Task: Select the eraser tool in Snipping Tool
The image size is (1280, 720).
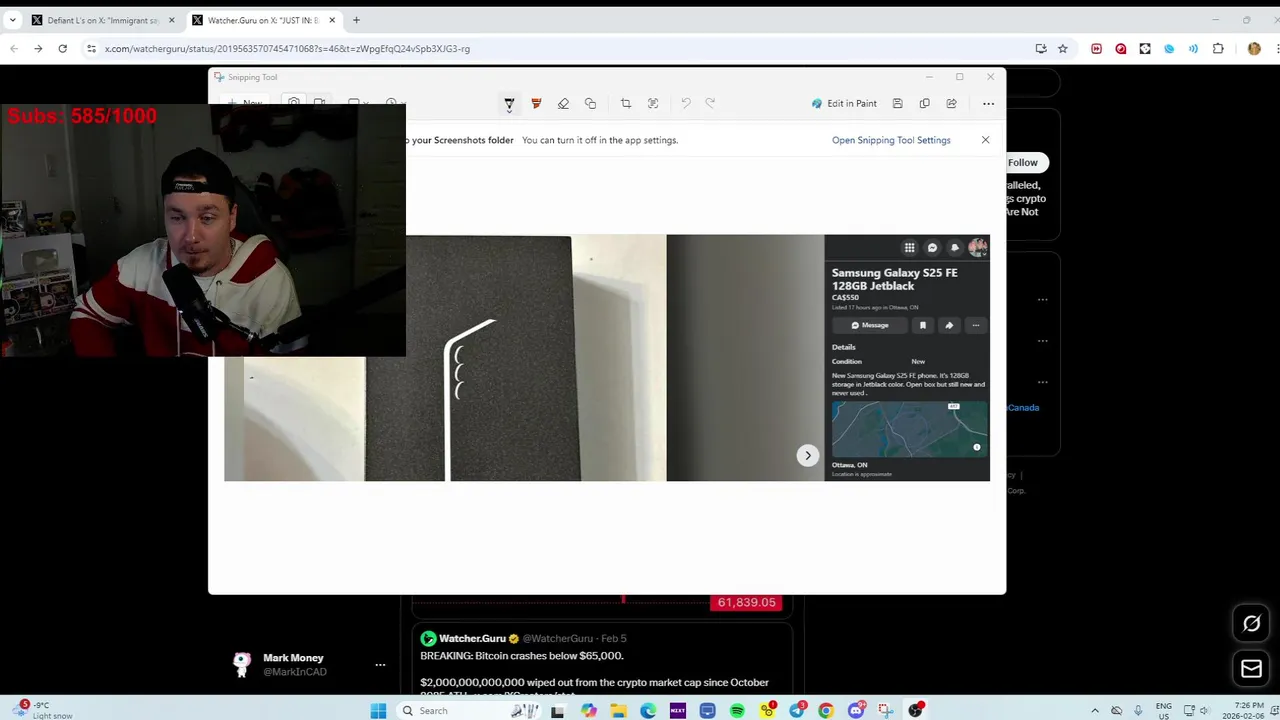Action: tap(563, 103)
